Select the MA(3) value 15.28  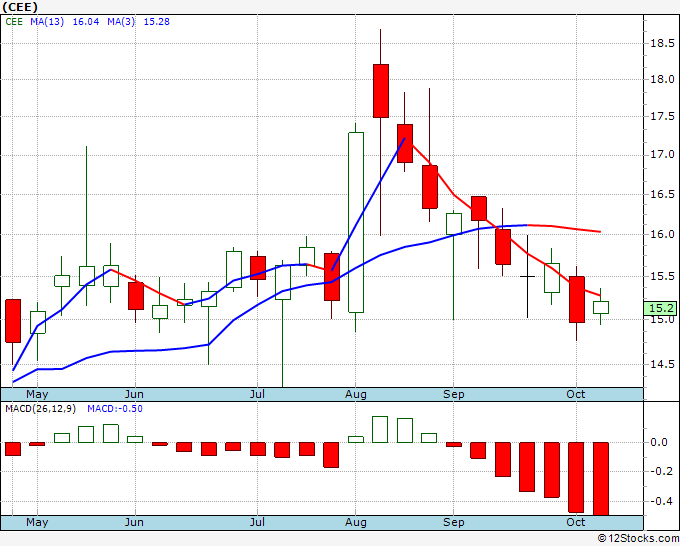157,22
